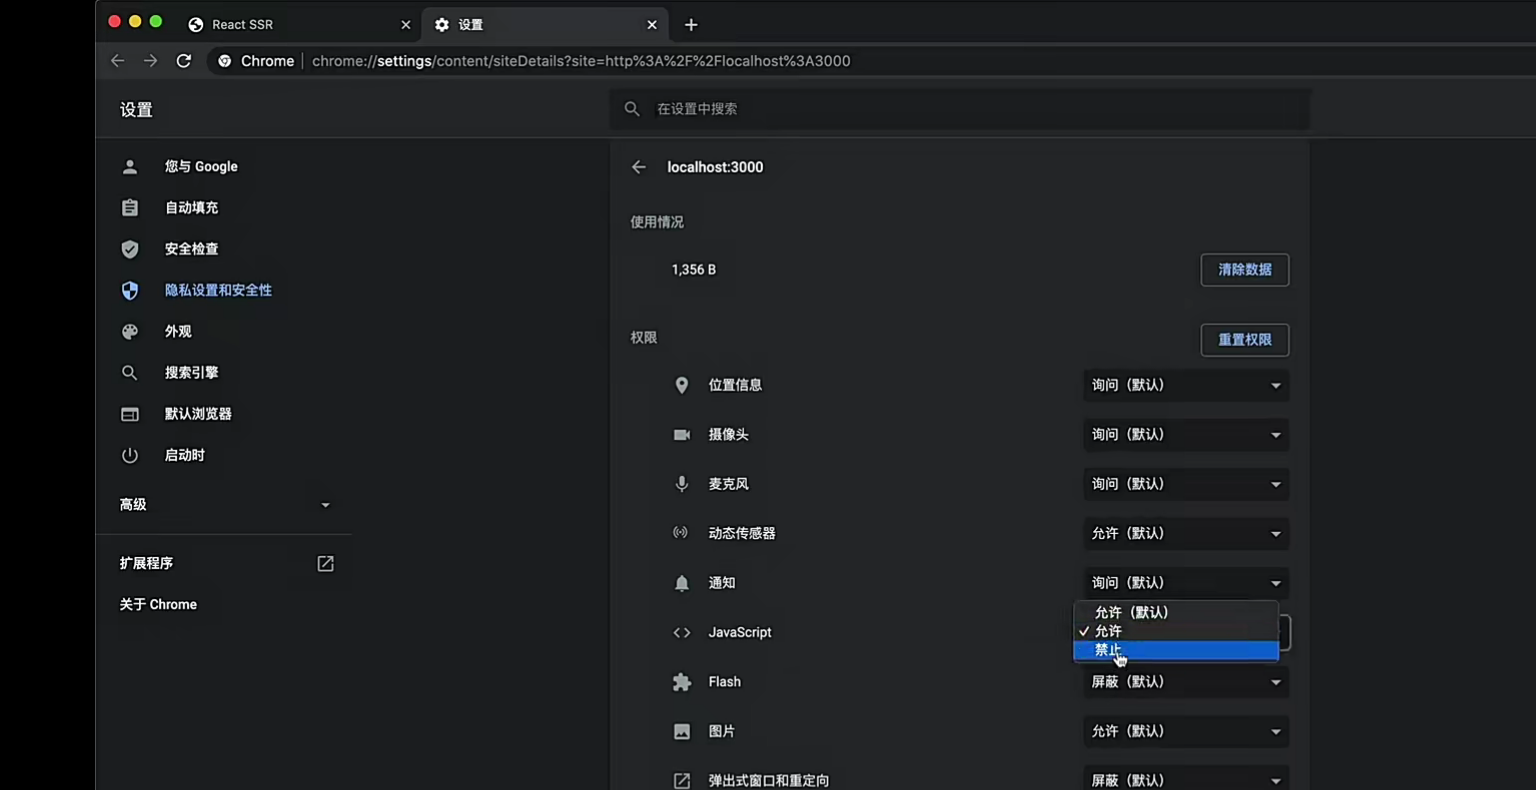This screenshot has width=1536, height=790.
Task: Click the power icon for 启动时
Action: pyautogui.click(x=130, y=455)
